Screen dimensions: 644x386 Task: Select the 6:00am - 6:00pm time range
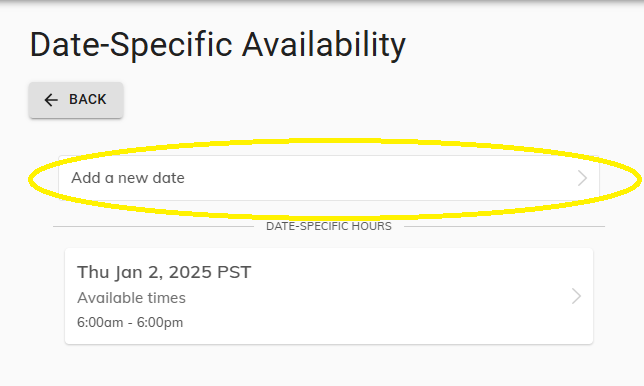click(x=130, y=322)
